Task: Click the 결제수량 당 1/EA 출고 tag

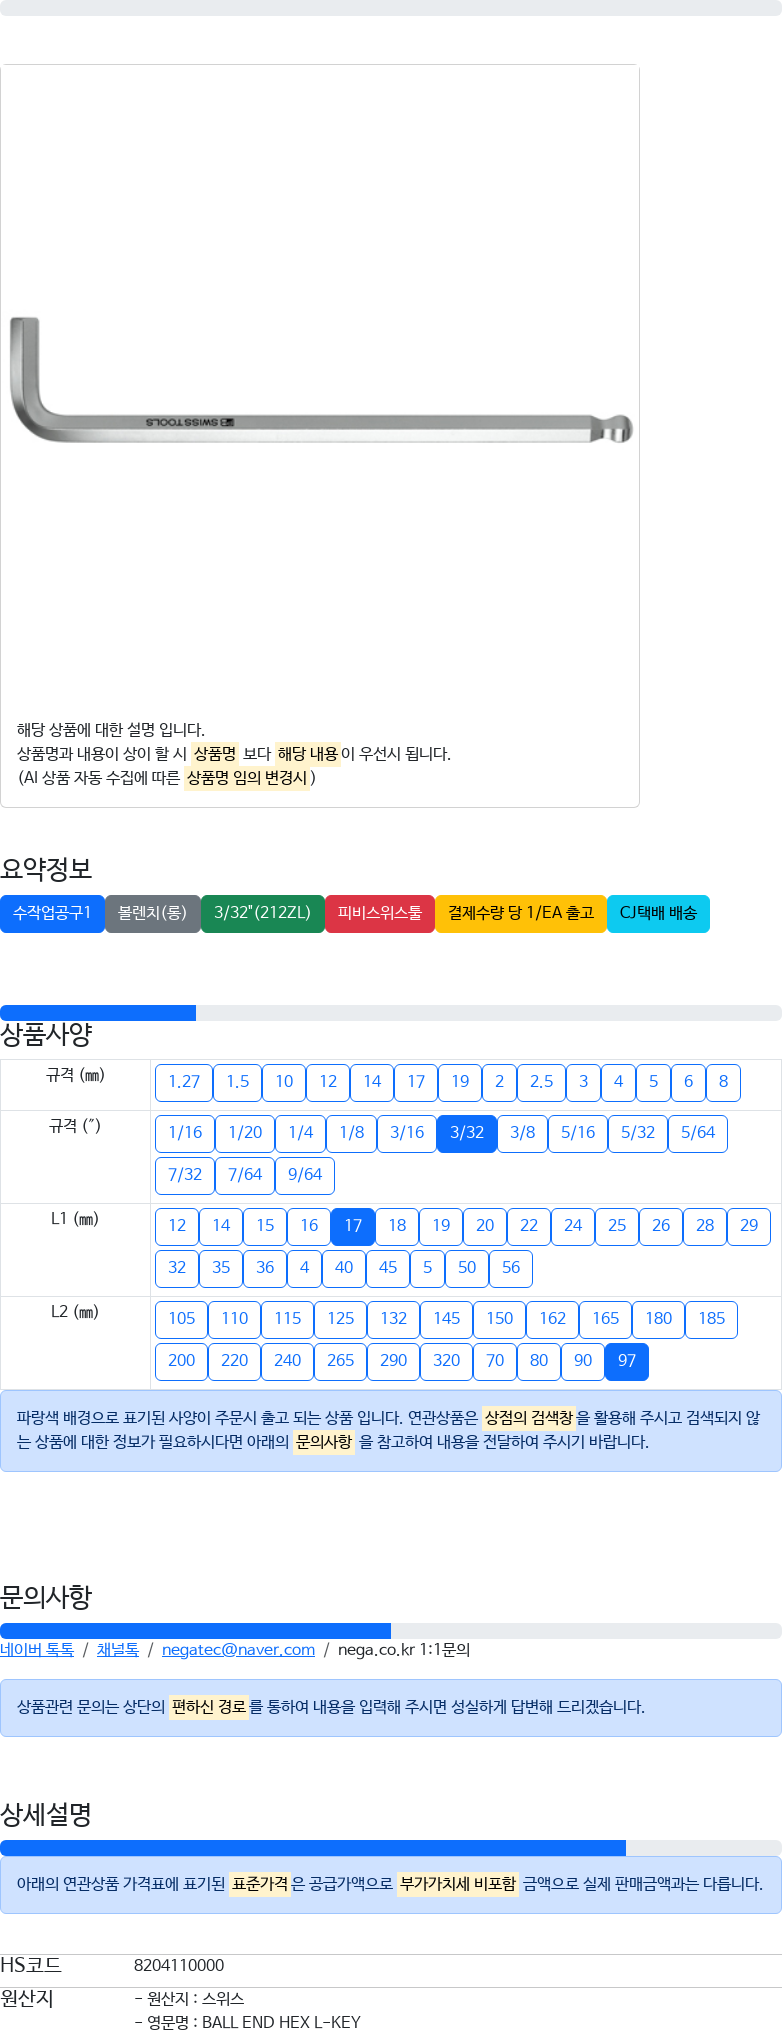Action: (x=521, y=913)
